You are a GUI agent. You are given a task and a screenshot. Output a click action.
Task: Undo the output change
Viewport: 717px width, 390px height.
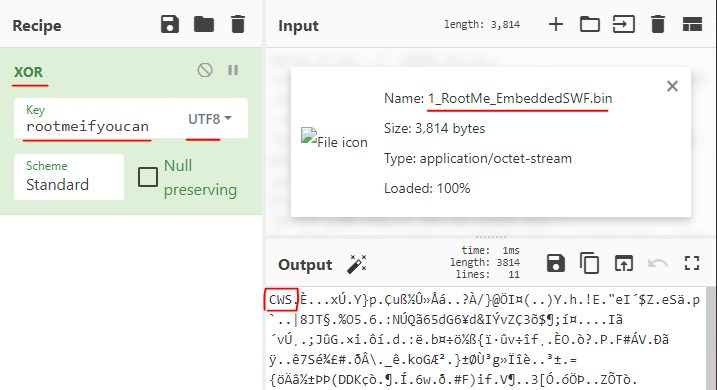pos(658,263)
